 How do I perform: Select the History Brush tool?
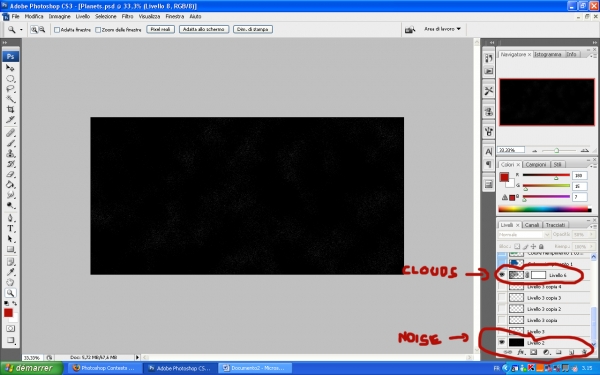click(x=10, y=164)
